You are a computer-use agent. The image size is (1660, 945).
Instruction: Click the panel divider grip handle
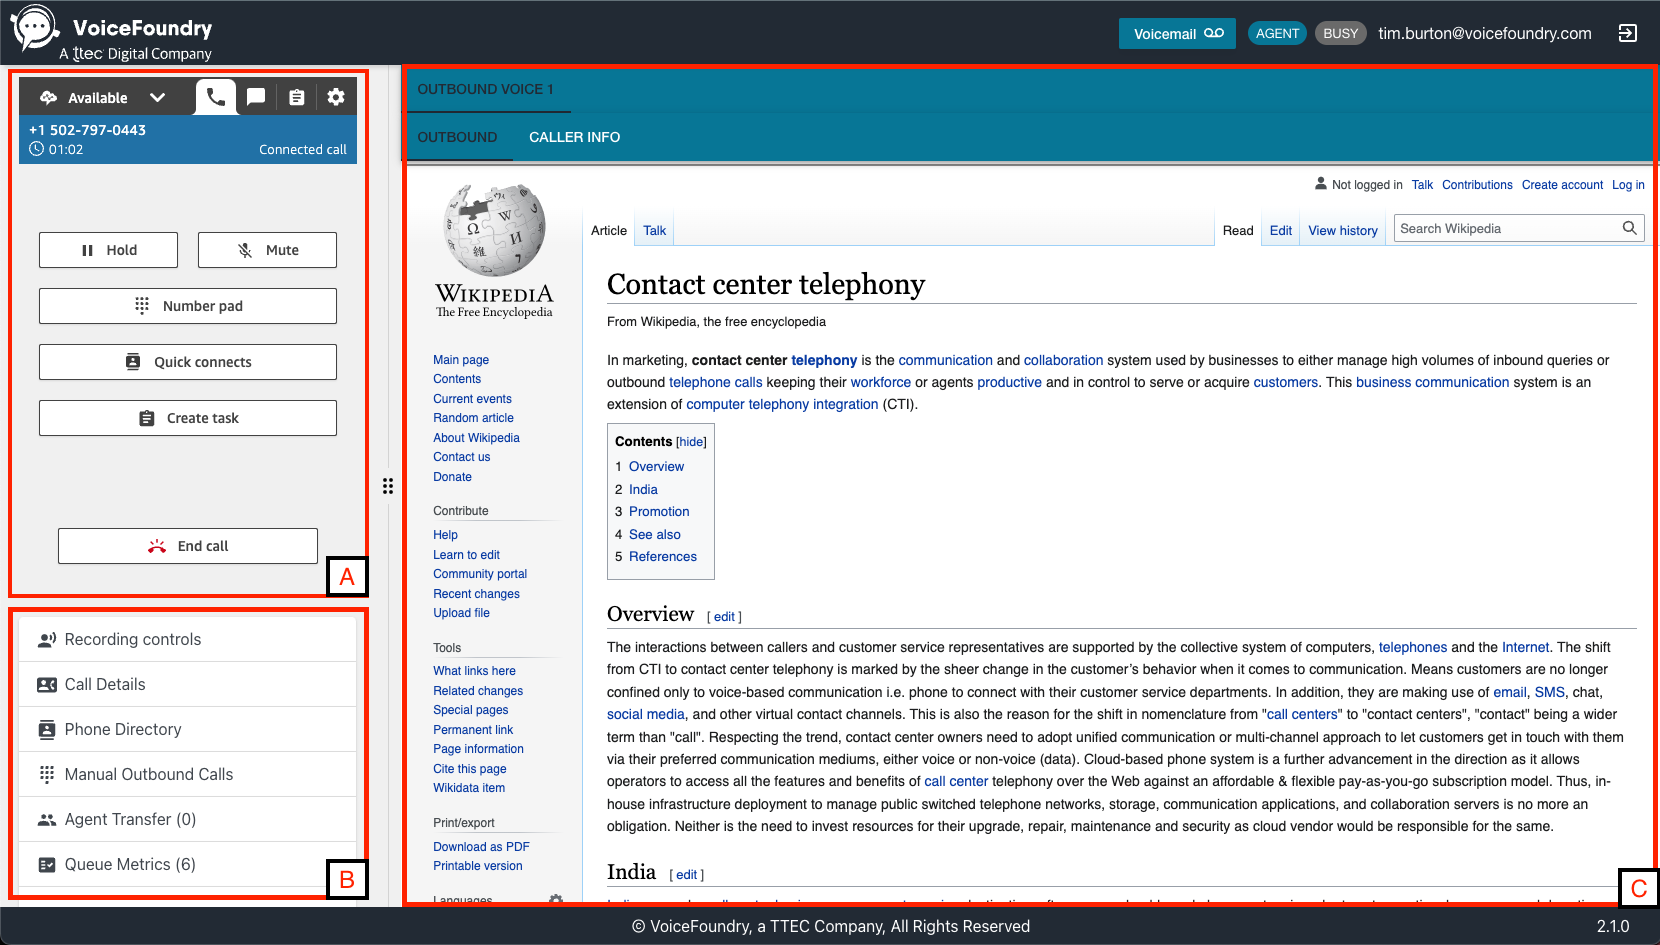pyautogui.click(x=388, y=486)
